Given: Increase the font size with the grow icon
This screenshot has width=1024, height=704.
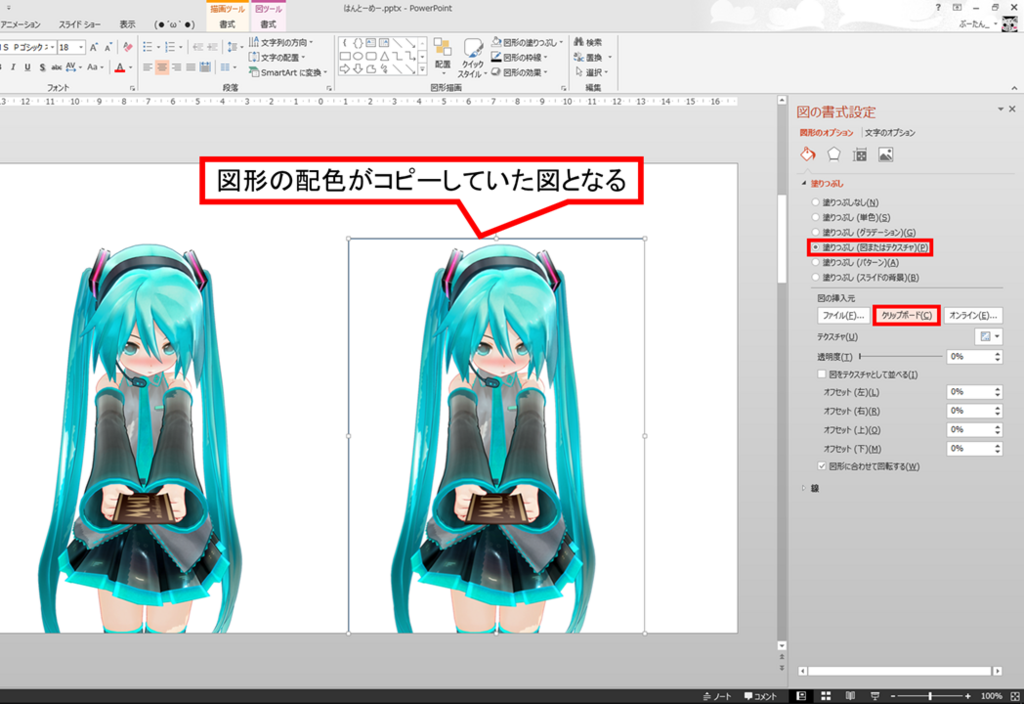Looking at the screenshot, I should (x=94, y=47).
